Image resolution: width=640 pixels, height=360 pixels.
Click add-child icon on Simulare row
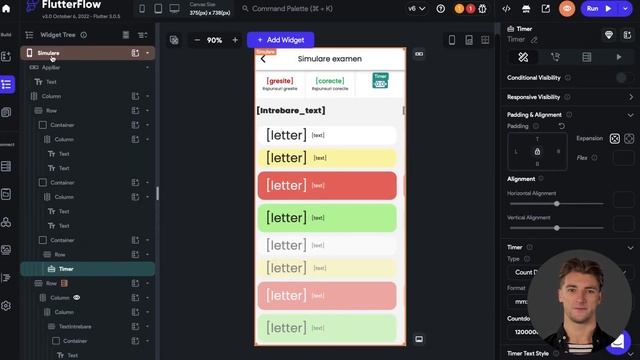click(x=135, y=53)
